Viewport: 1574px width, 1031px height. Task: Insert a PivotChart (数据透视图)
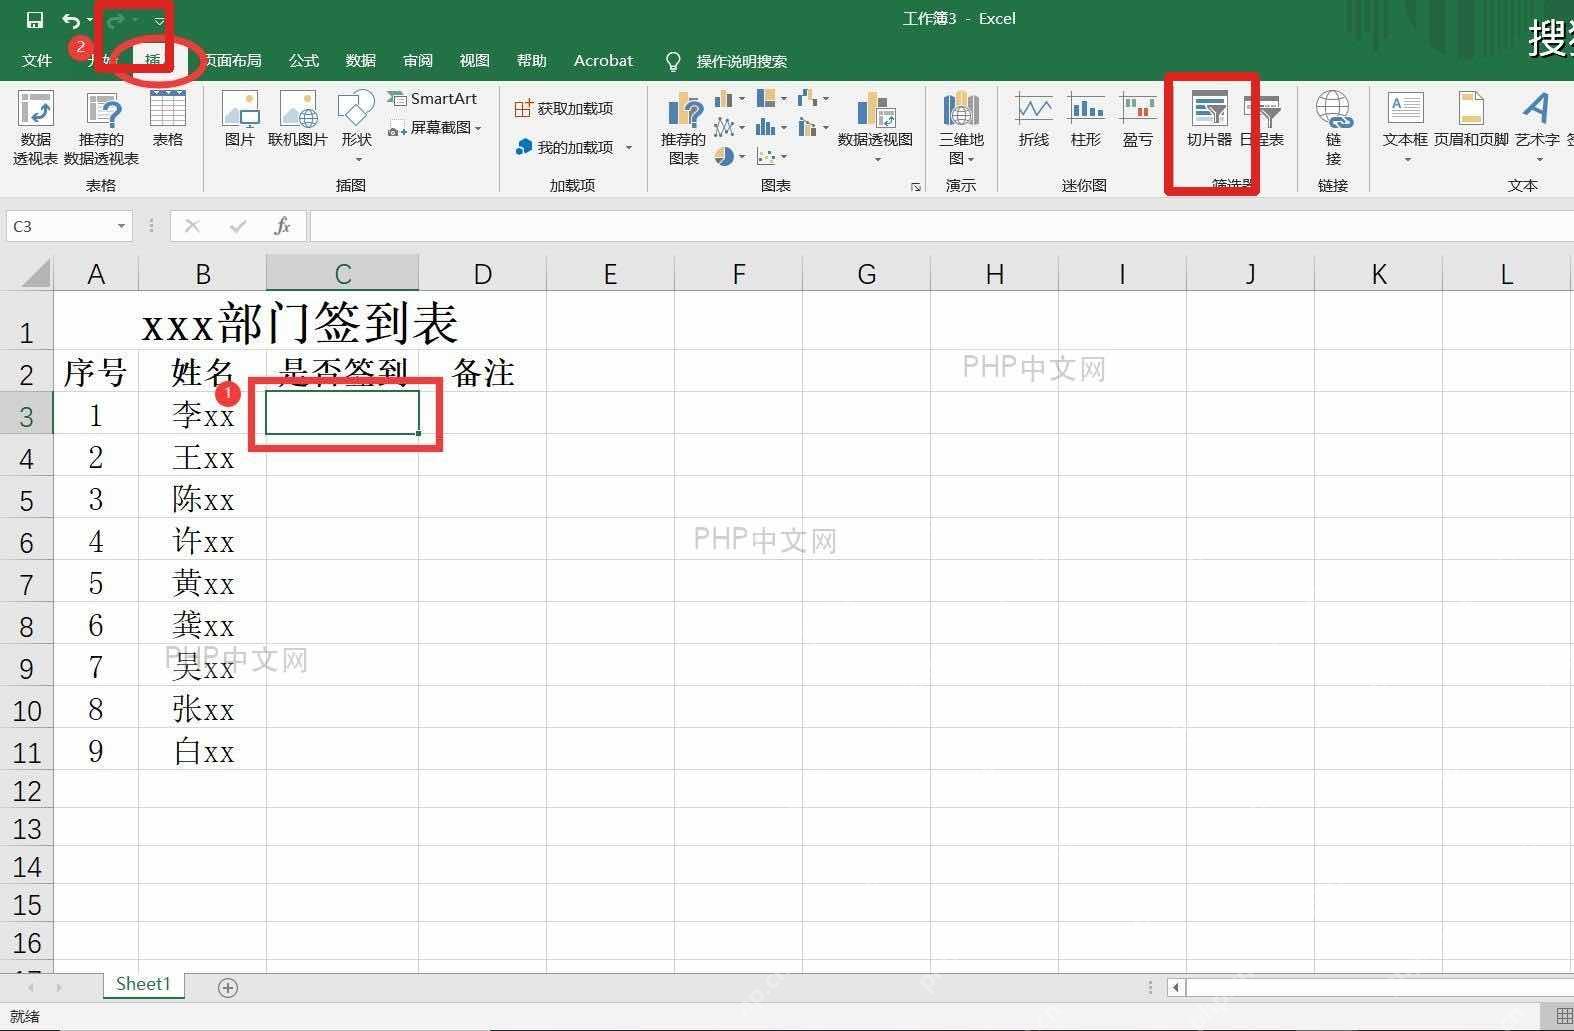click(x=875, y=128)
